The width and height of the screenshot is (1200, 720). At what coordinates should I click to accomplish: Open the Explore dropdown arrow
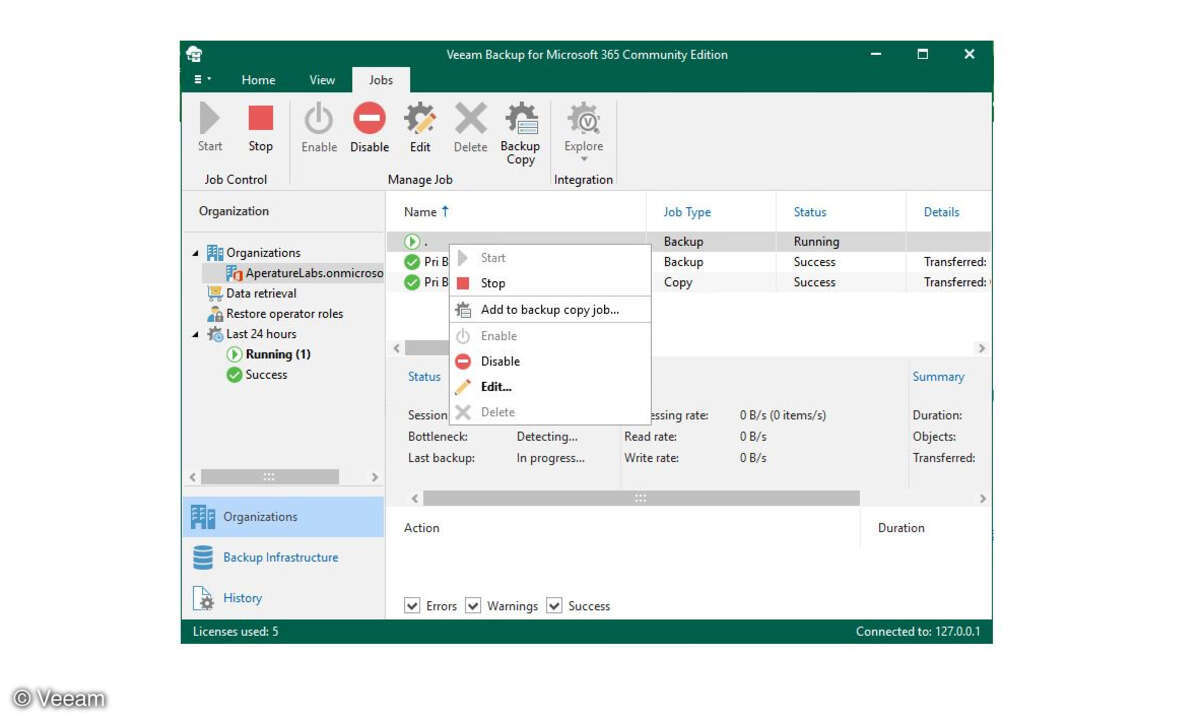(x=584, y=159)
